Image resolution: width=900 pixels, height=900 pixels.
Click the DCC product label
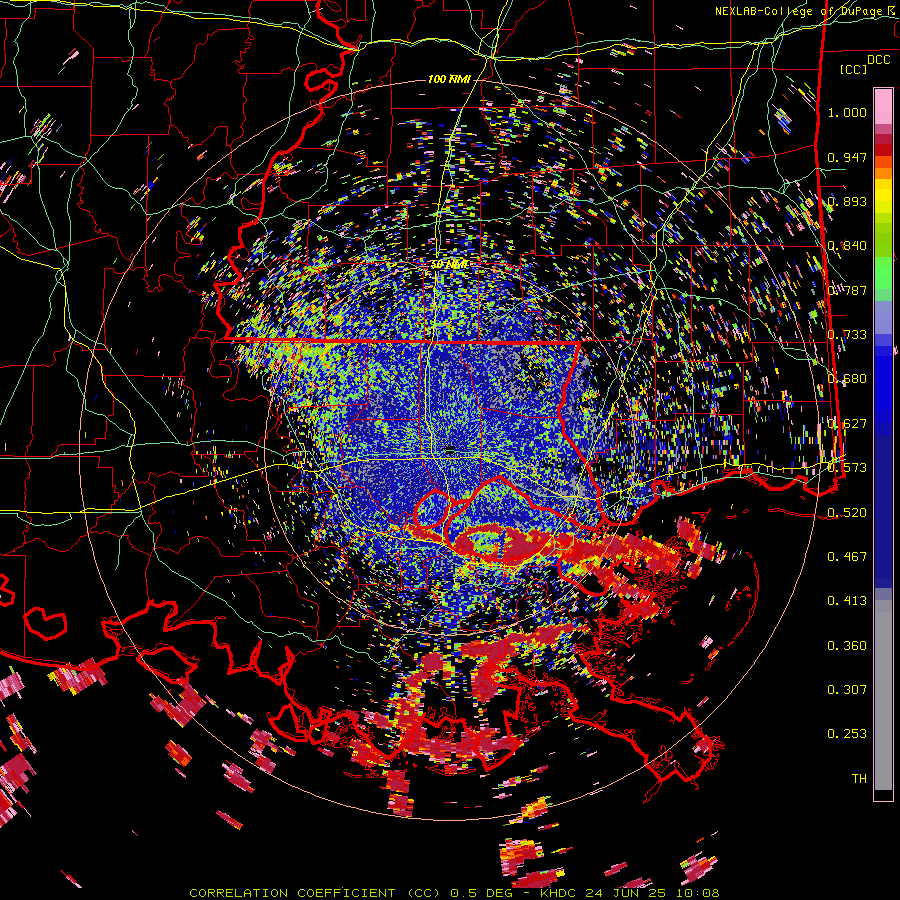[878, 60]
